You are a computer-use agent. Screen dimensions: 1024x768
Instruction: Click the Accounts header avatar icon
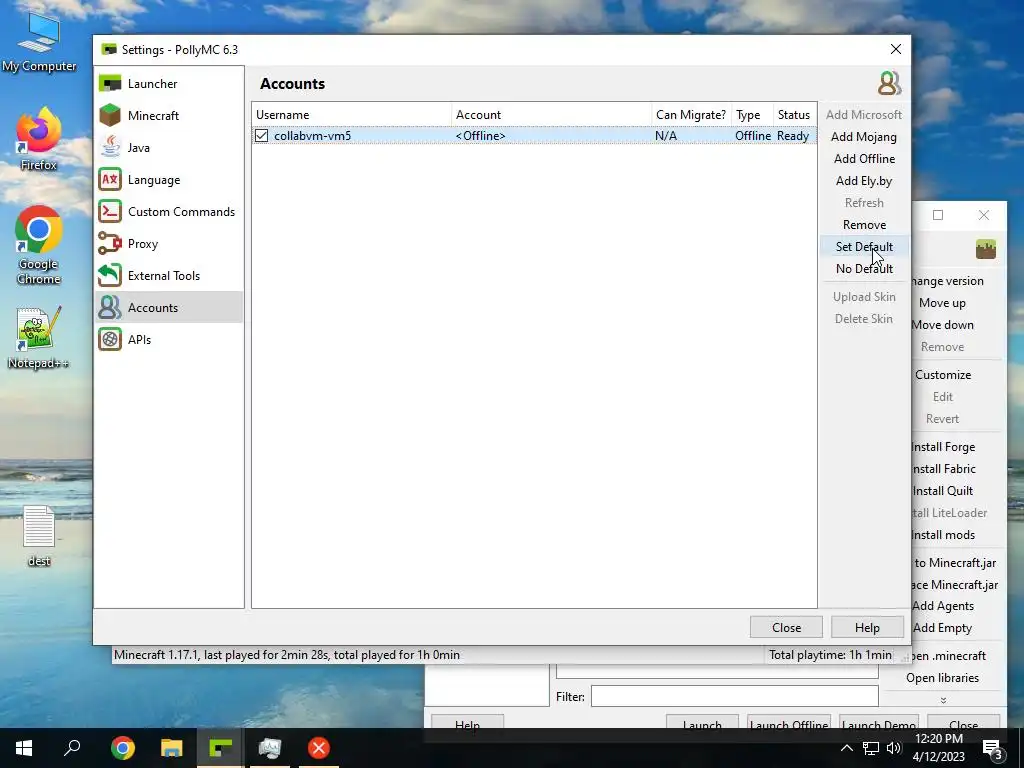[x=889, y=84]
